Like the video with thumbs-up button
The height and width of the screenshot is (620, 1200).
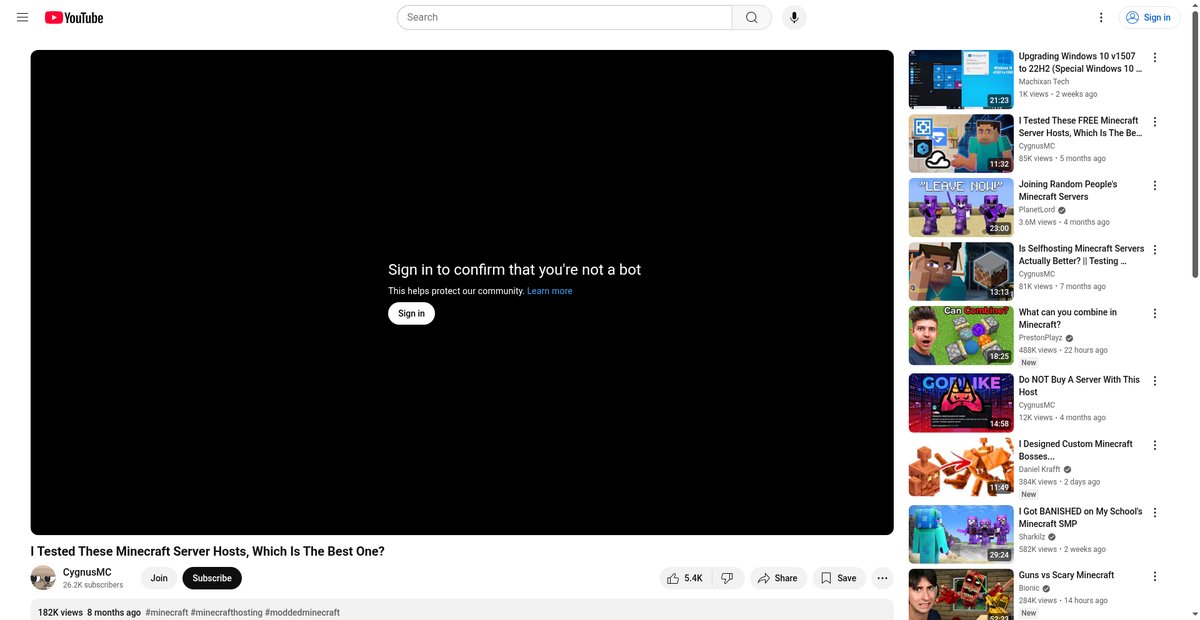click(x=685, y=578)
